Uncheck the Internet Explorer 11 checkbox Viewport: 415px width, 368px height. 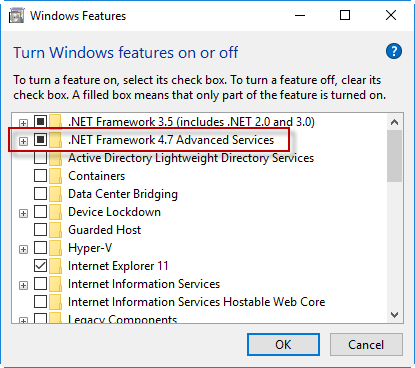[40, 266]
